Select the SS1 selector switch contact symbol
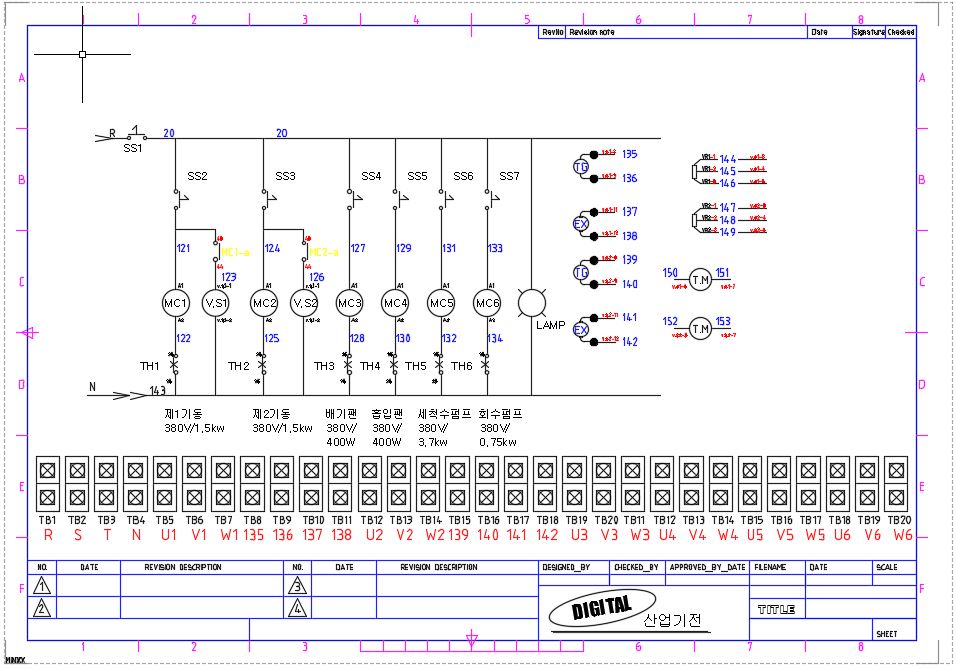The image size is (956, 669). [x=137, y=134]
